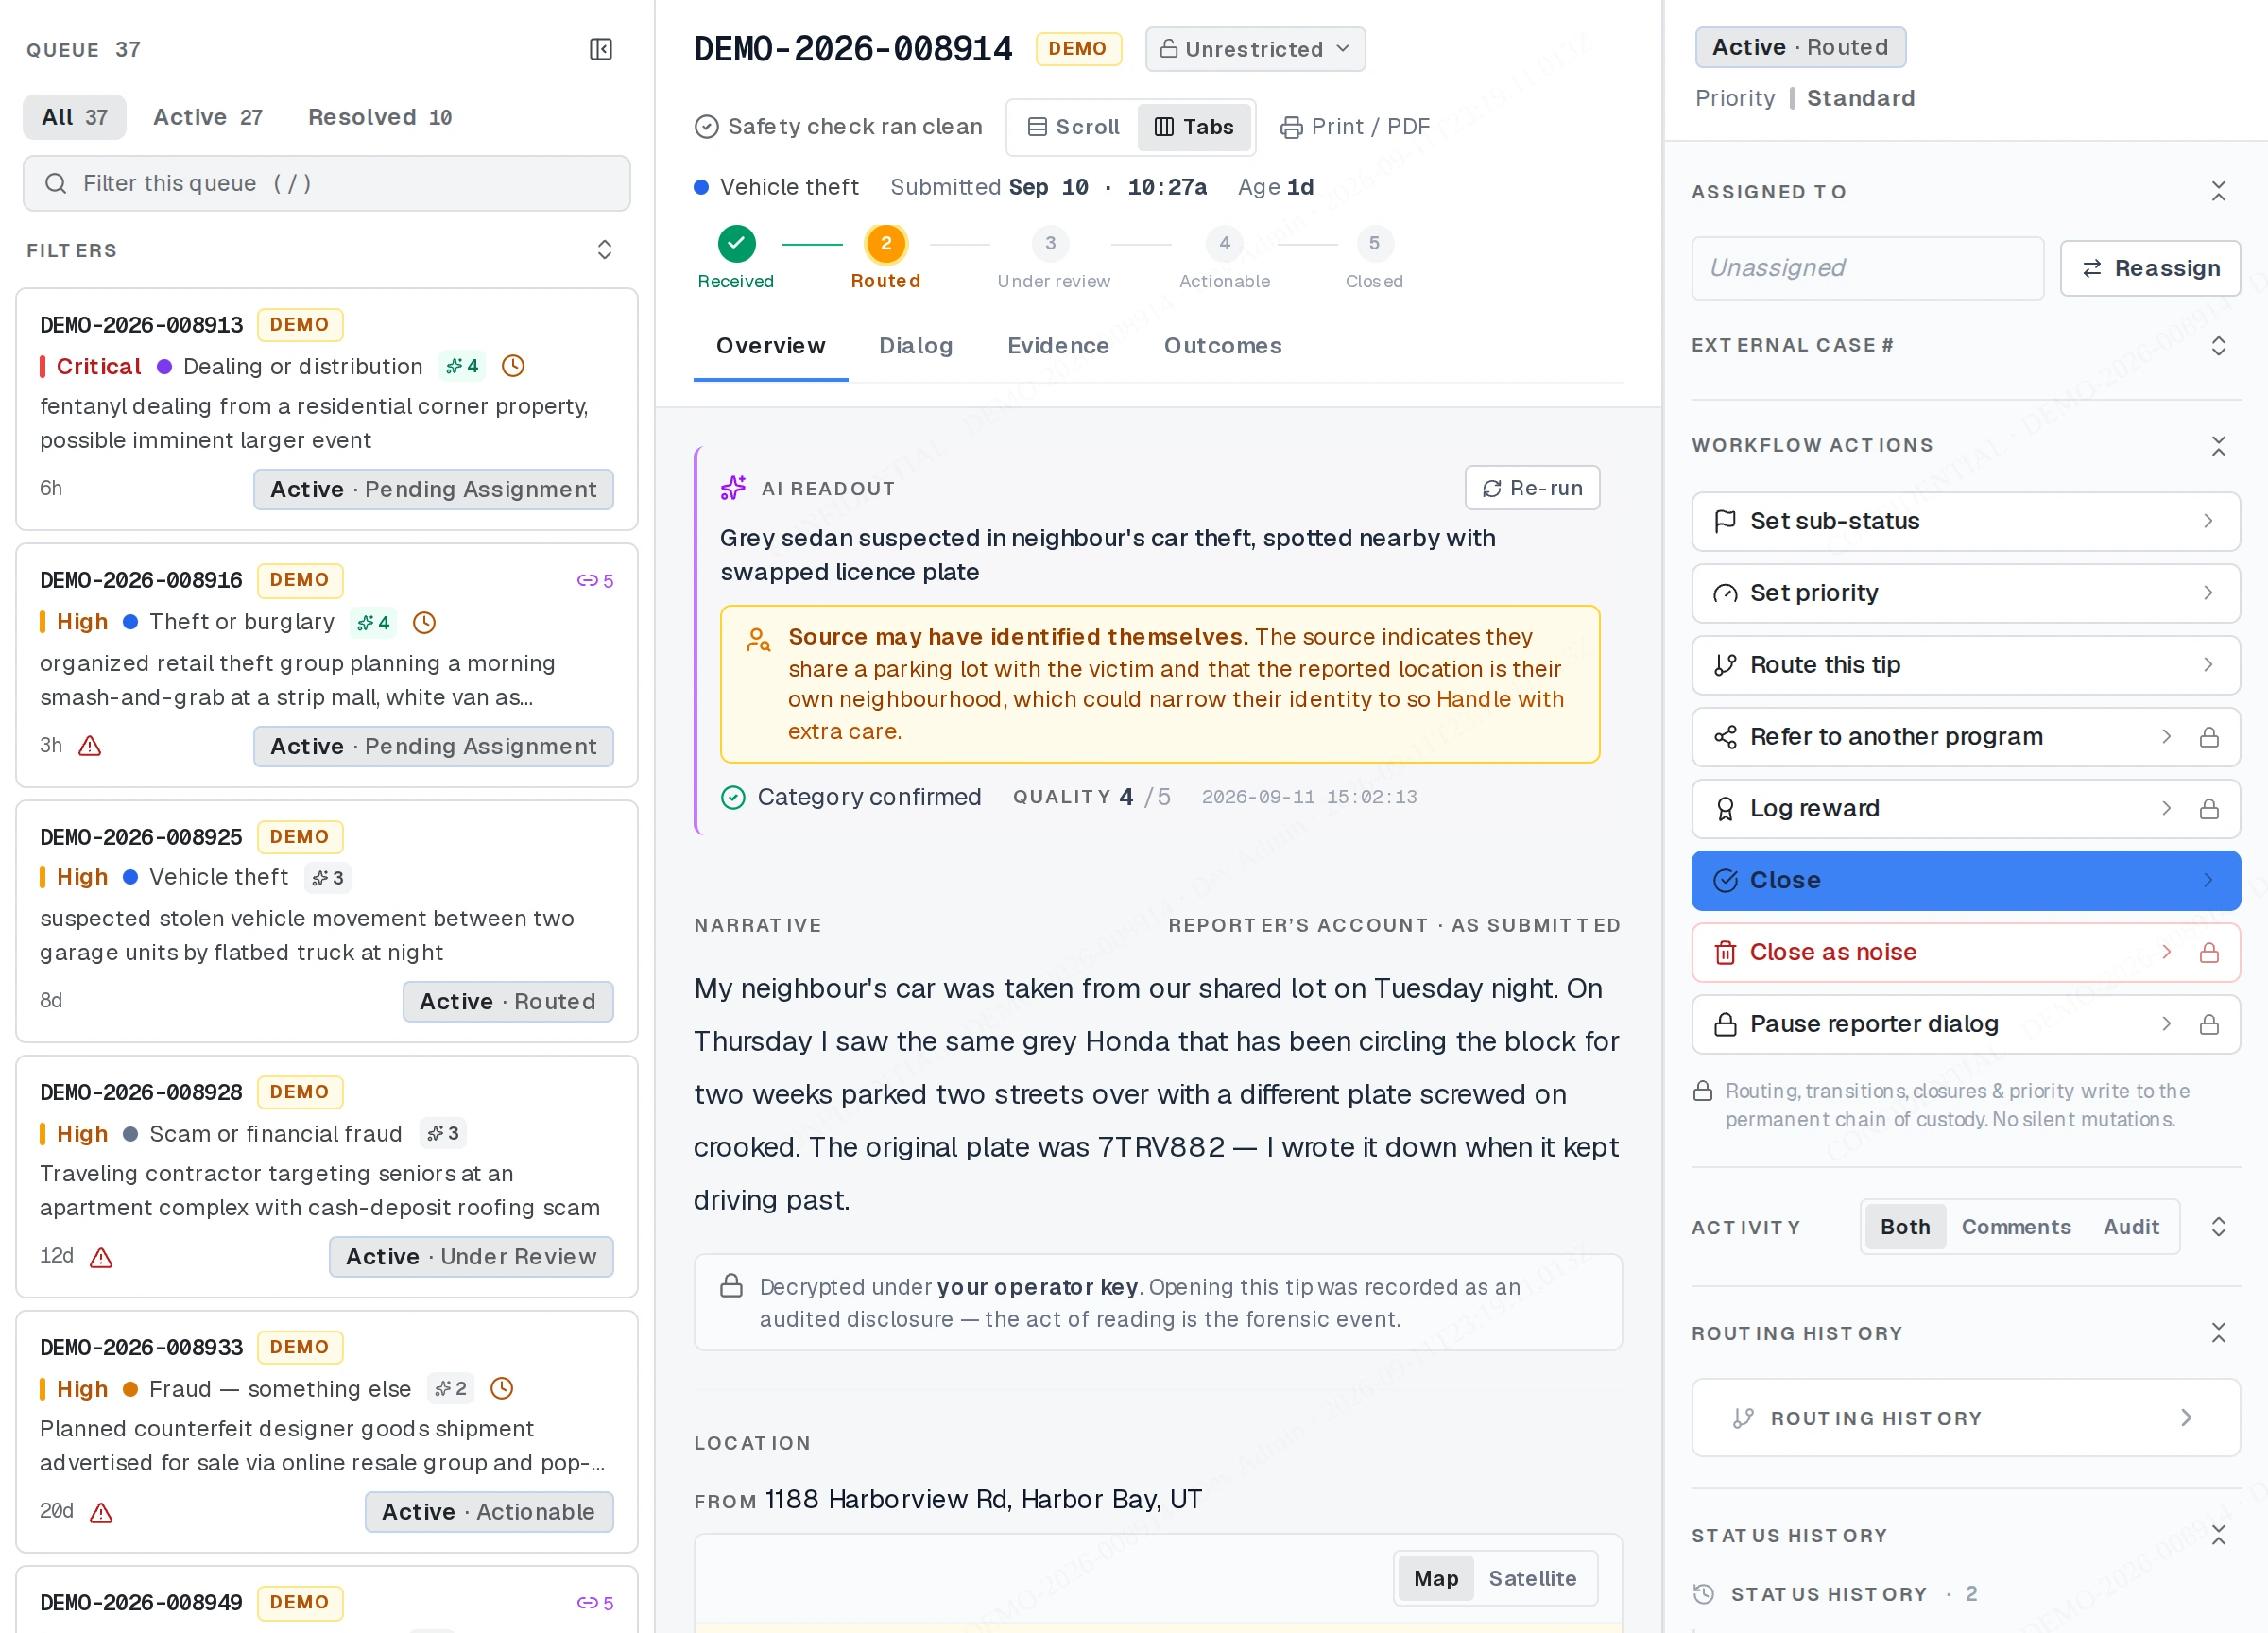Show only Comments in activity

2016,1227
